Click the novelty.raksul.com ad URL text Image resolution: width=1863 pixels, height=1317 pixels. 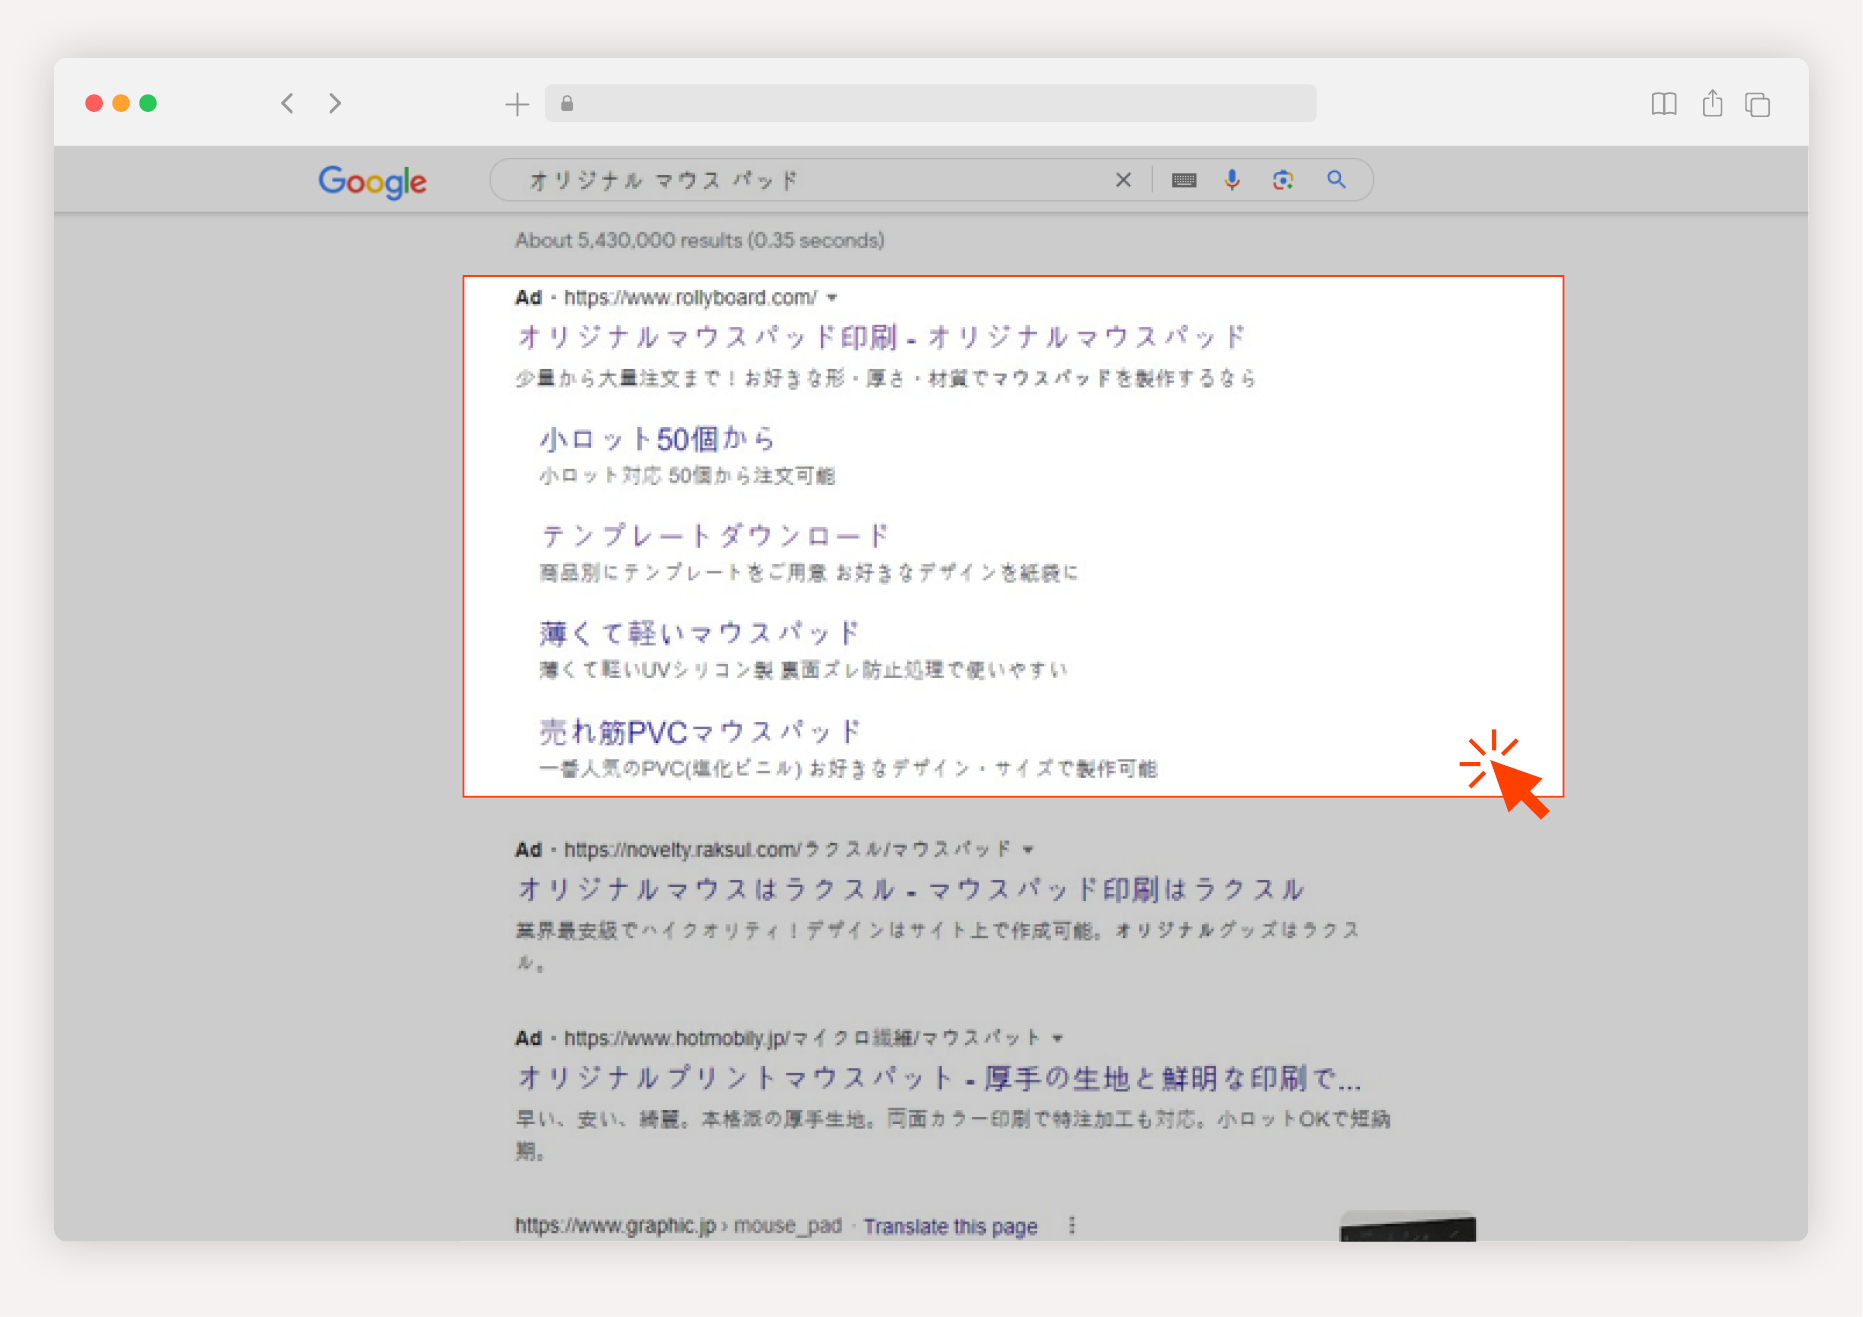tap(788, 850)
